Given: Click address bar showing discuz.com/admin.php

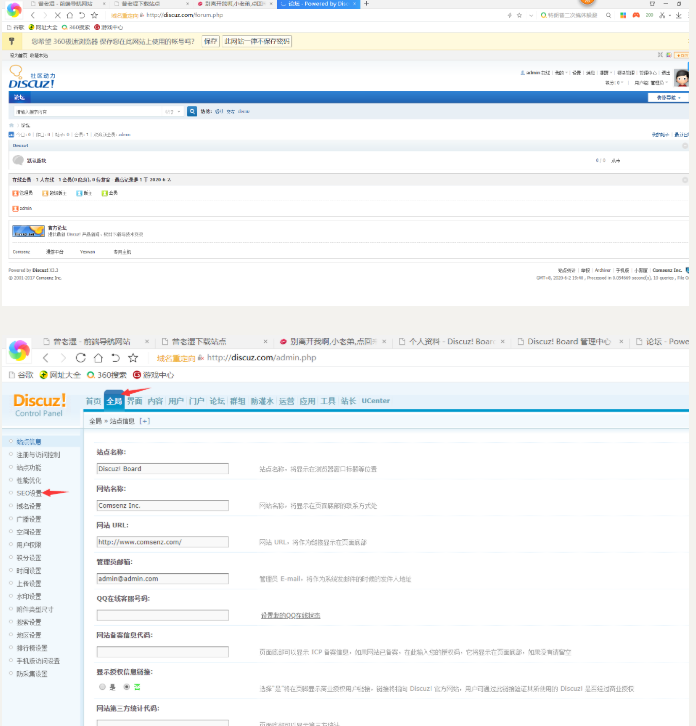Looking at the screenshot, I should pyautogui.click(x=262, y=358).
